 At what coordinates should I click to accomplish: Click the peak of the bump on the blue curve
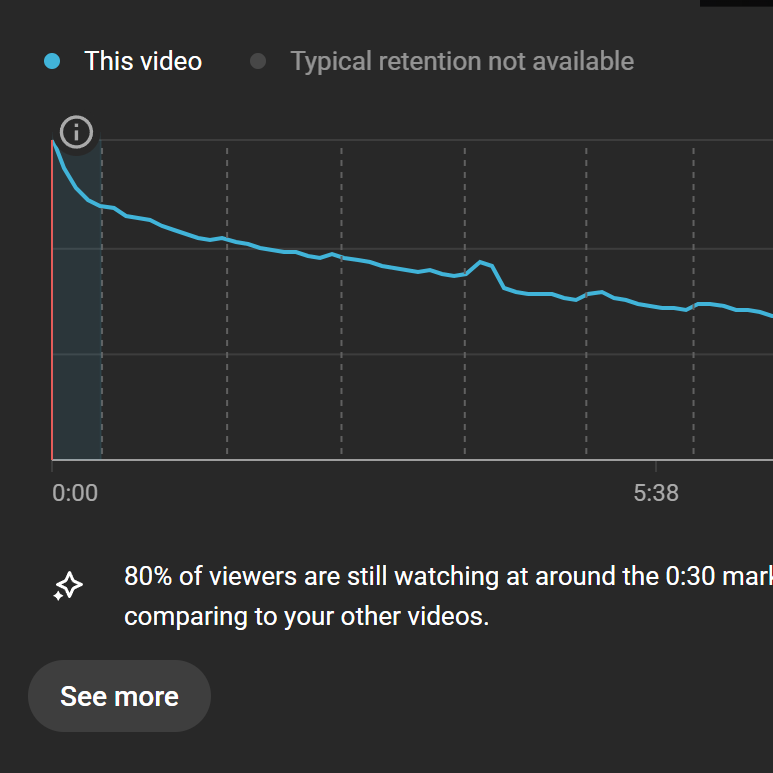[480, 262]
